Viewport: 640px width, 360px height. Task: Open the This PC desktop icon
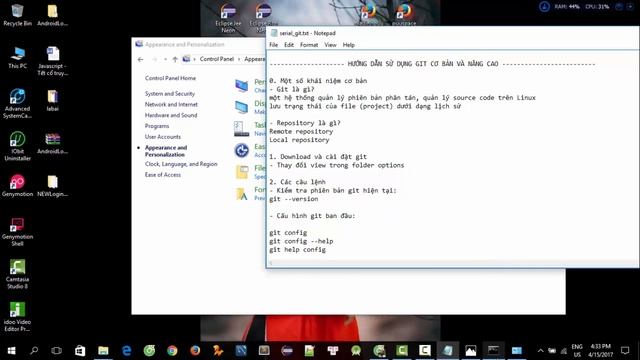17,58
